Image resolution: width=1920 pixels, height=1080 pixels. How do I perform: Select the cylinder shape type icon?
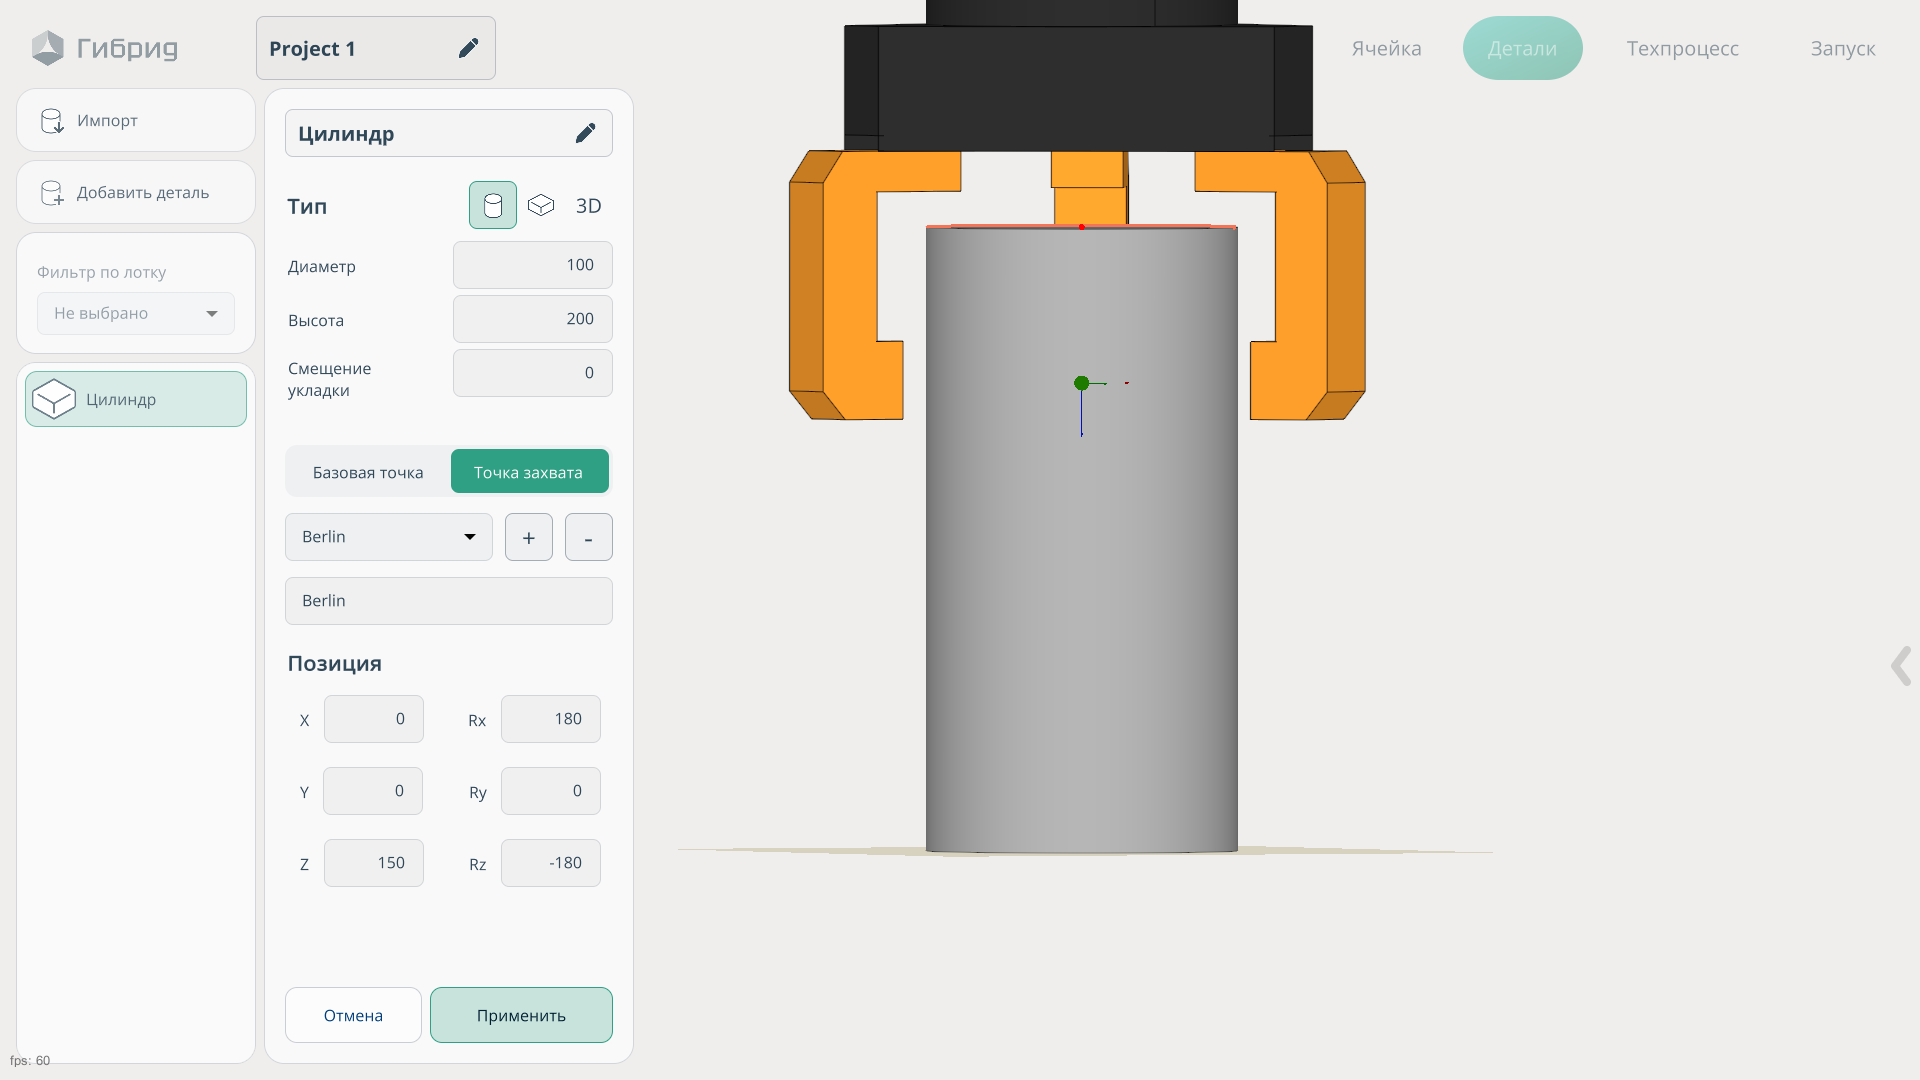[493, 205]
